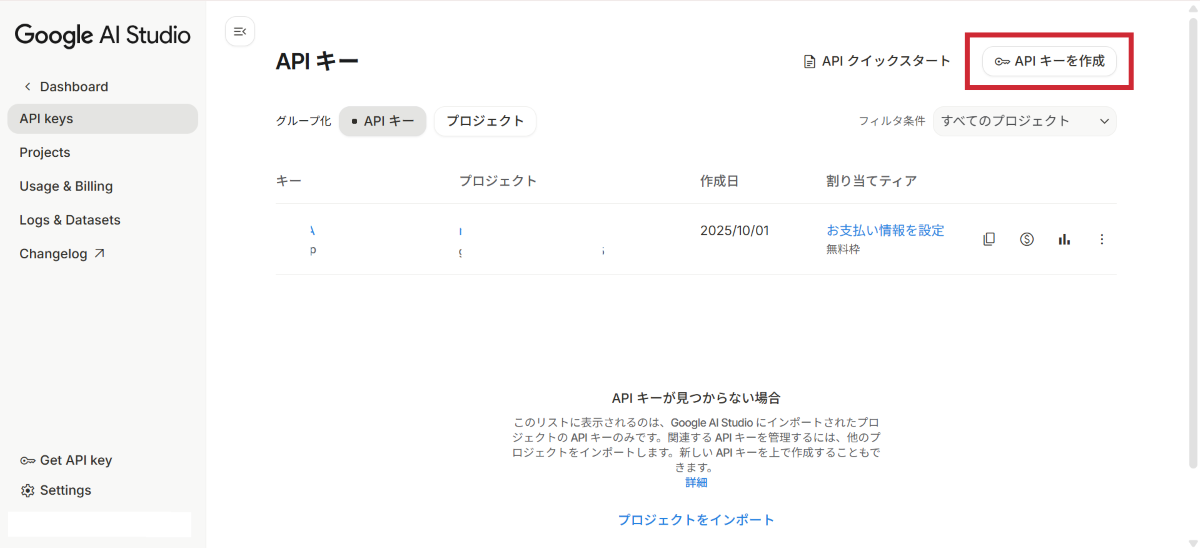Go to Projects in the sidebar
This screenshot has width=1200, height=548.
coord(45,153)
